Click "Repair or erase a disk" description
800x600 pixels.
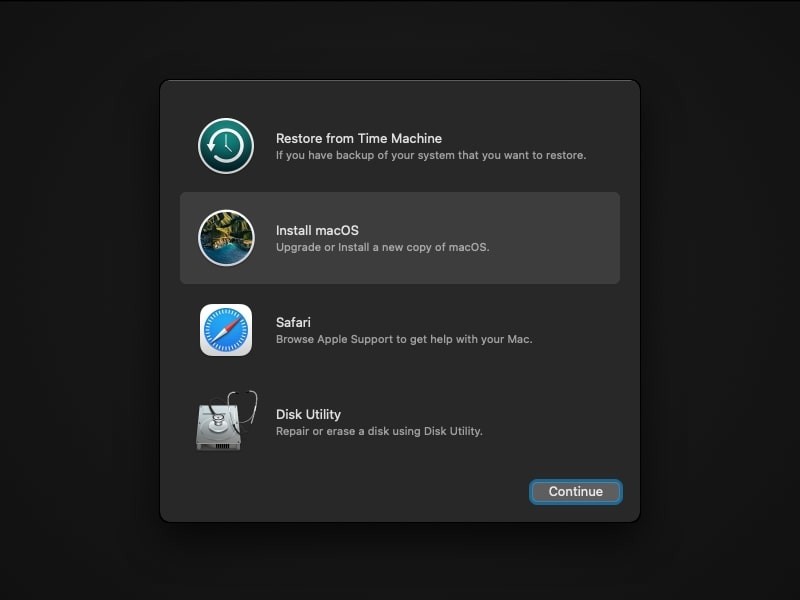379,431
